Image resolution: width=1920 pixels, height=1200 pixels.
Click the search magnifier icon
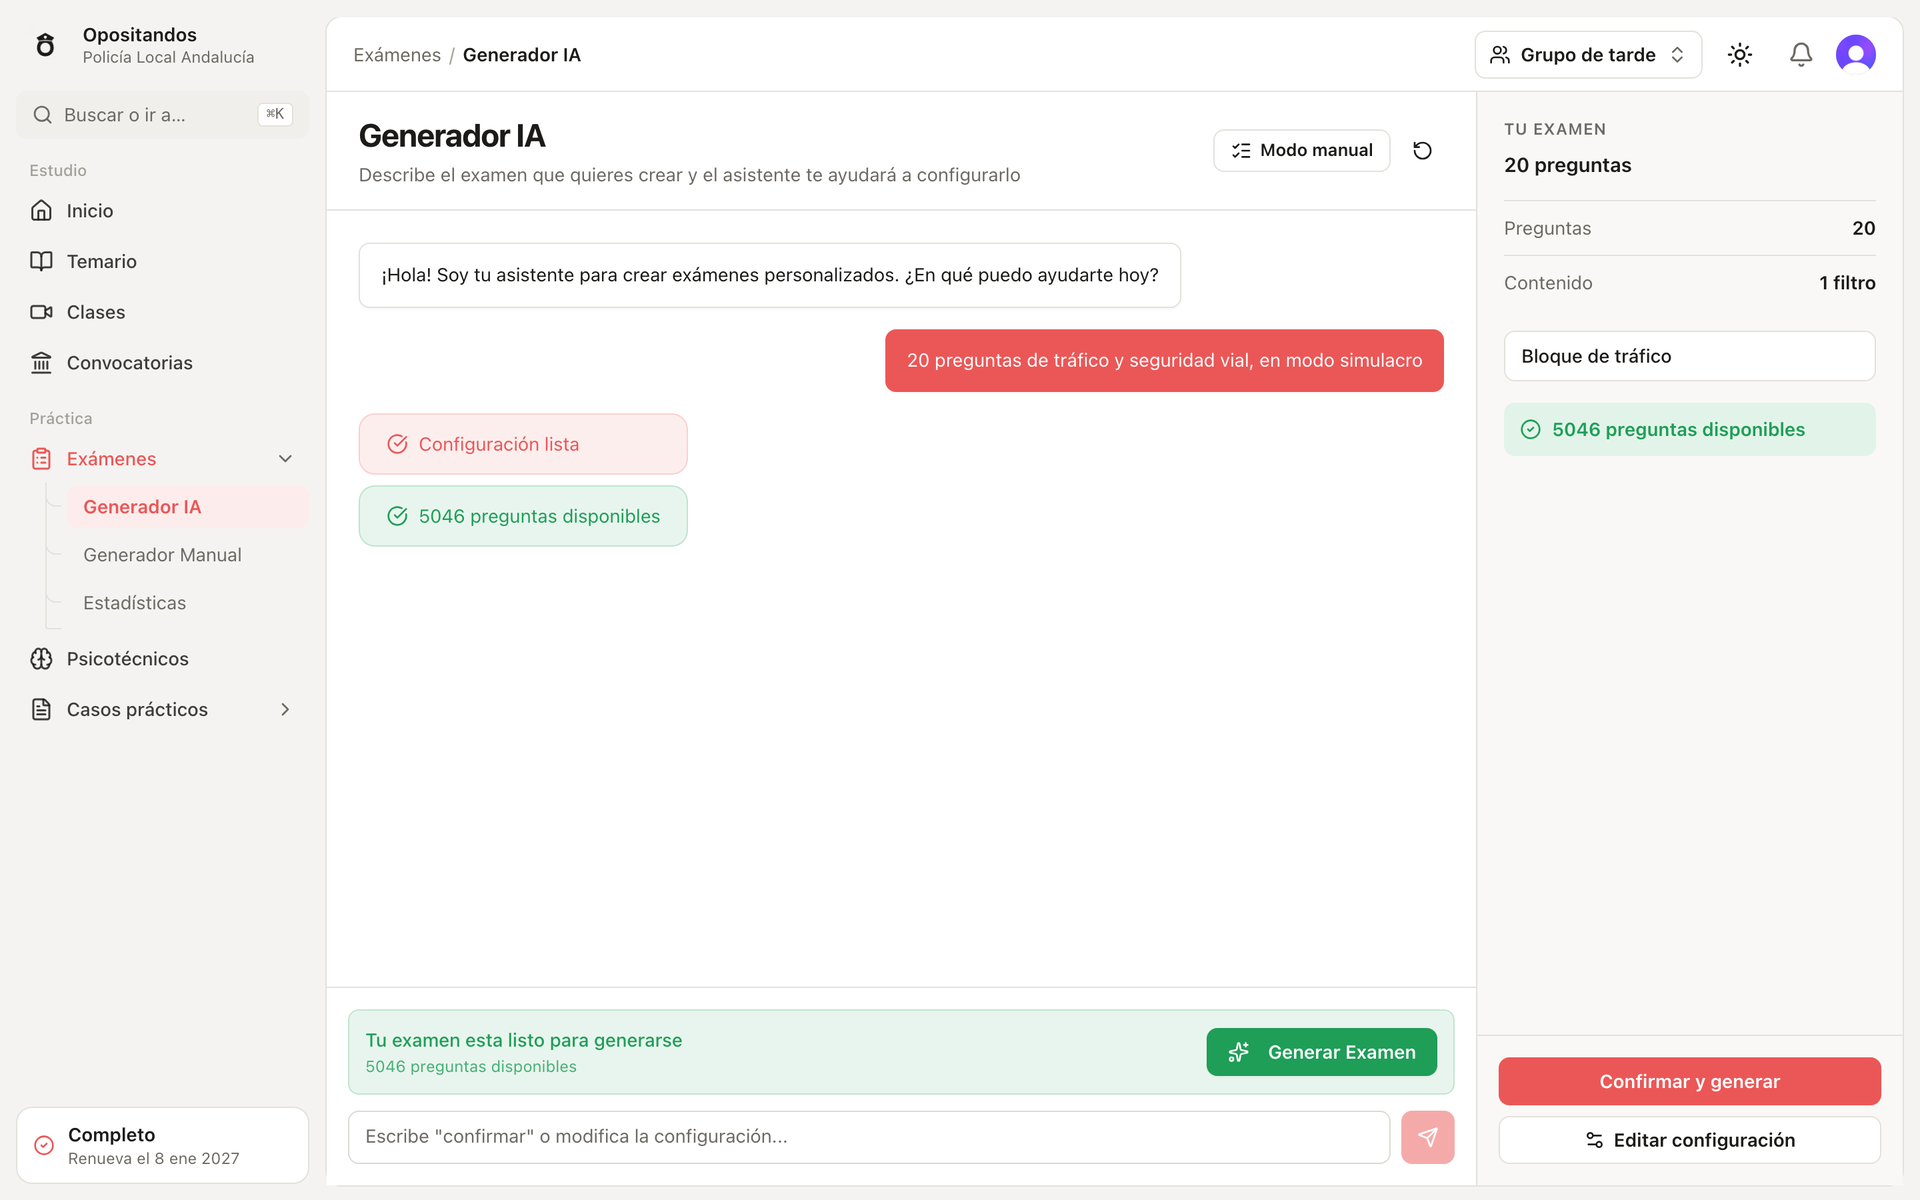tap(42, 115)
